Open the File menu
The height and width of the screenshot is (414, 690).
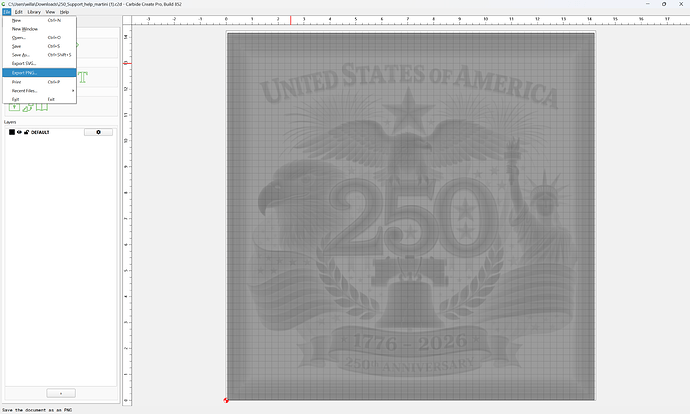(x=7, y=12)
